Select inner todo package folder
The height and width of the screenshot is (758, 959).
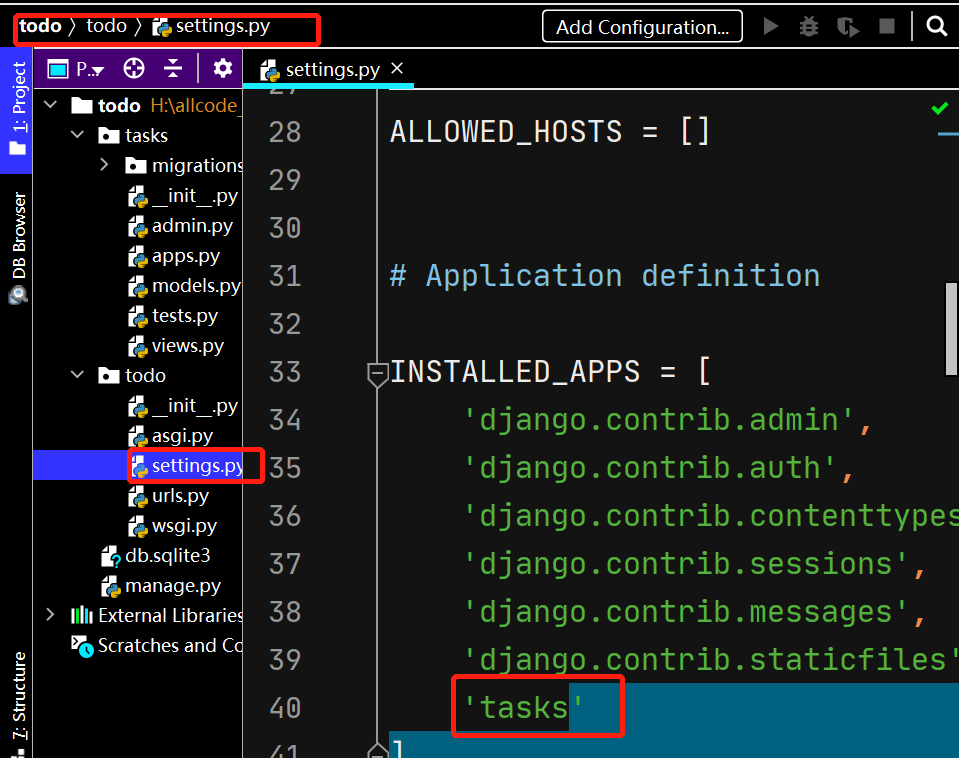[132, 375]
